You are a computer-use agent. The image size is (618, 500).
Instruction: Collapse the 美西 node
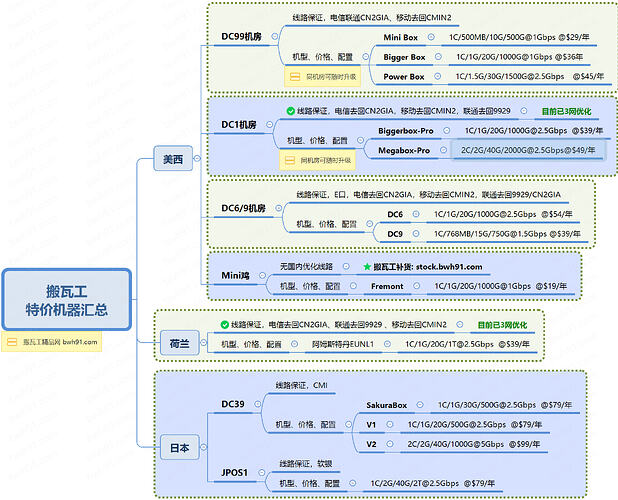pyautogui.click(x=197, y=158)
